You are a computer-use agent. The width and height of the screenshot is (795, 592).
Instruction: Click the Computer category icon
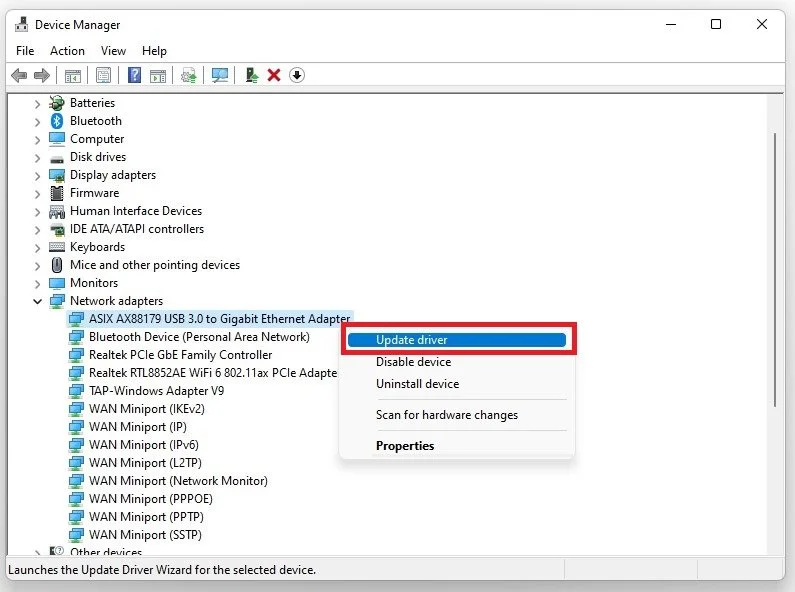57,139
